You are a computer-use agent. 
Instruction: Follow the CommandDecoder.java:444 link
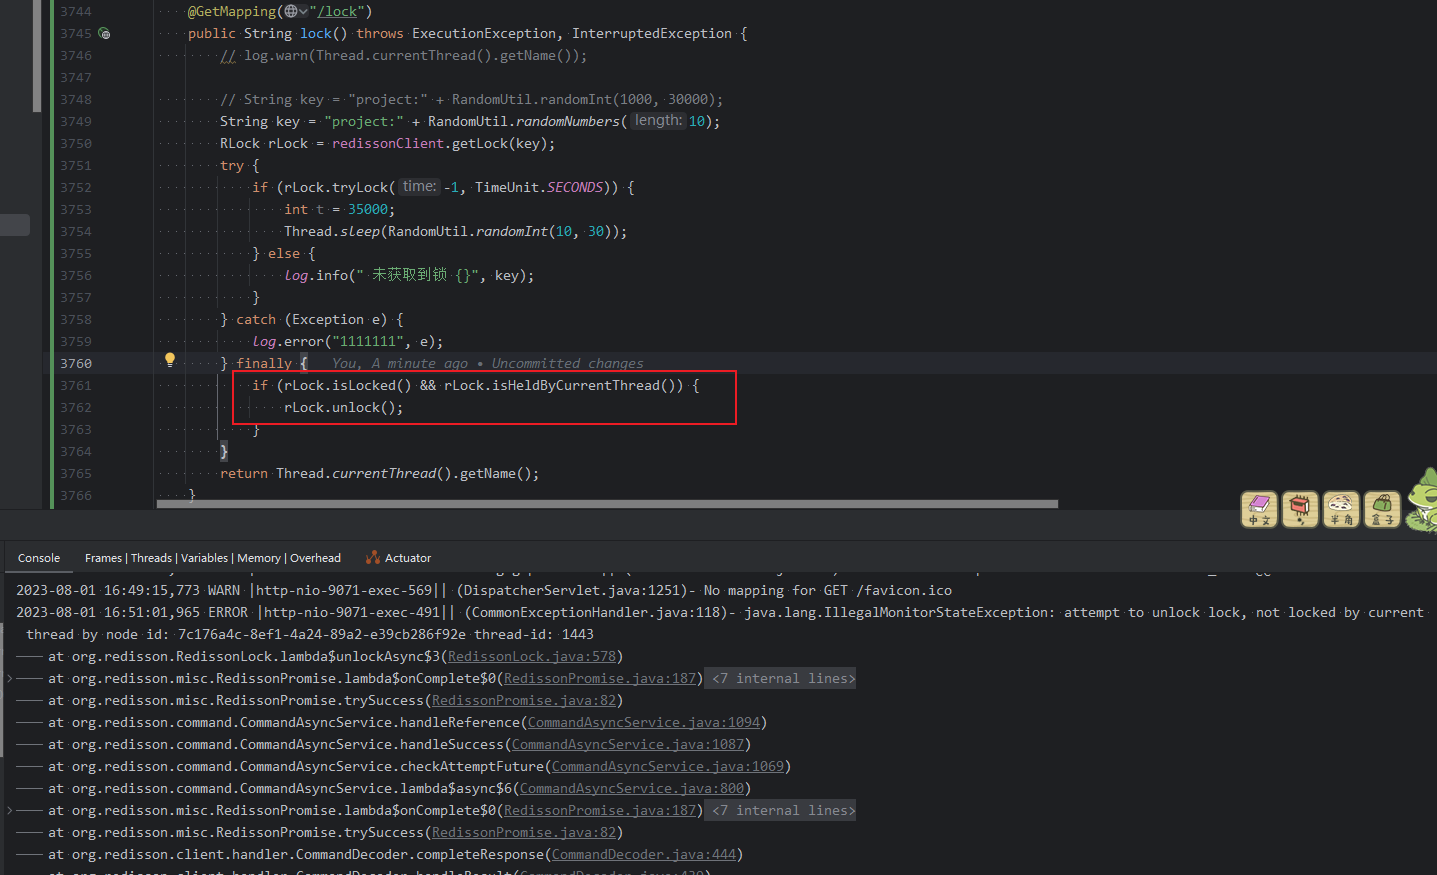643,854
